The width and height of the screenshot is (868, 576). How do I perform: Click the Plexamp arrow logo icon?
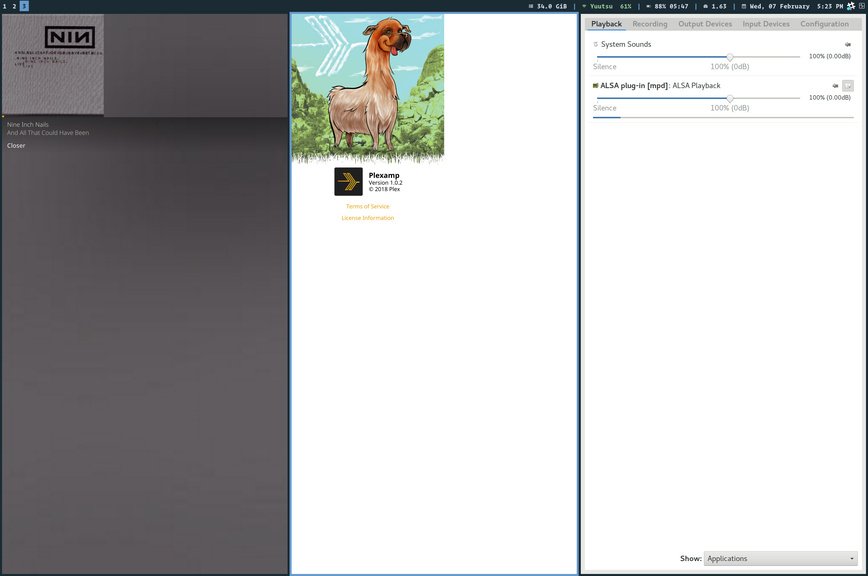point(348,181)
